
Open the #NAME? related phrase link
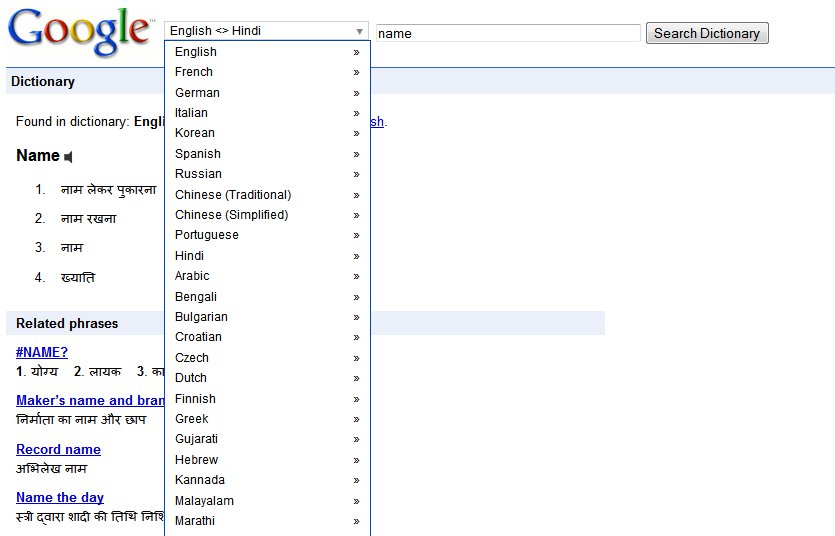tap(42, 352)
